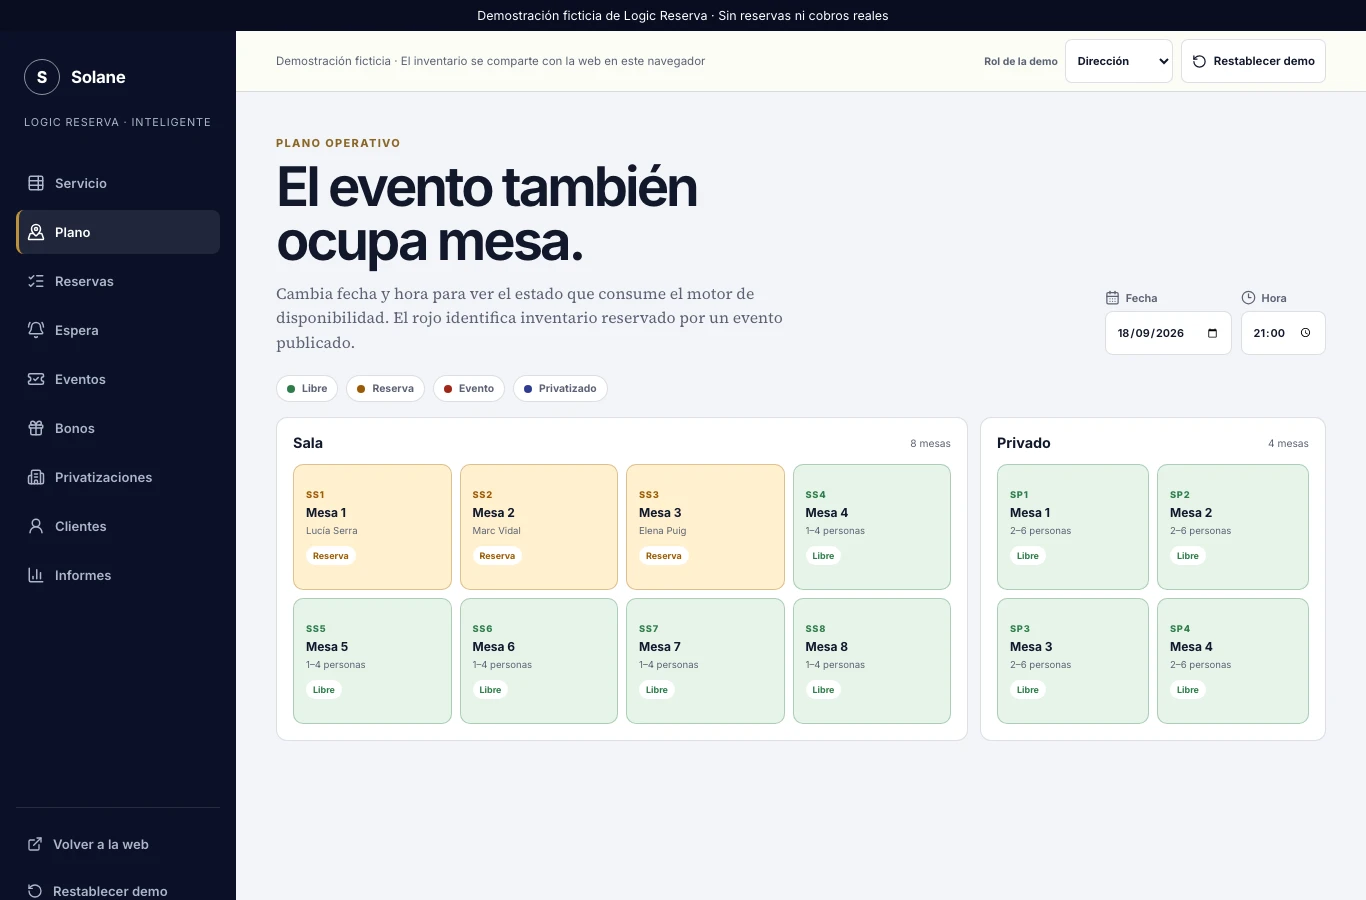Click the Clientes person icon
The width and height of the screenshot is (1366, 900).
(36, 526)
